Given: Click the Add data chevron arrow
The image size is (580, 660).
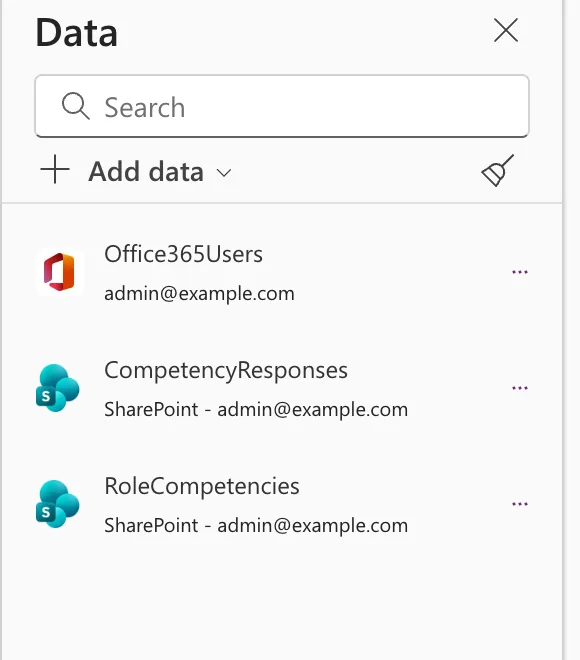Looking at the screenshot, I should point(223,173).
